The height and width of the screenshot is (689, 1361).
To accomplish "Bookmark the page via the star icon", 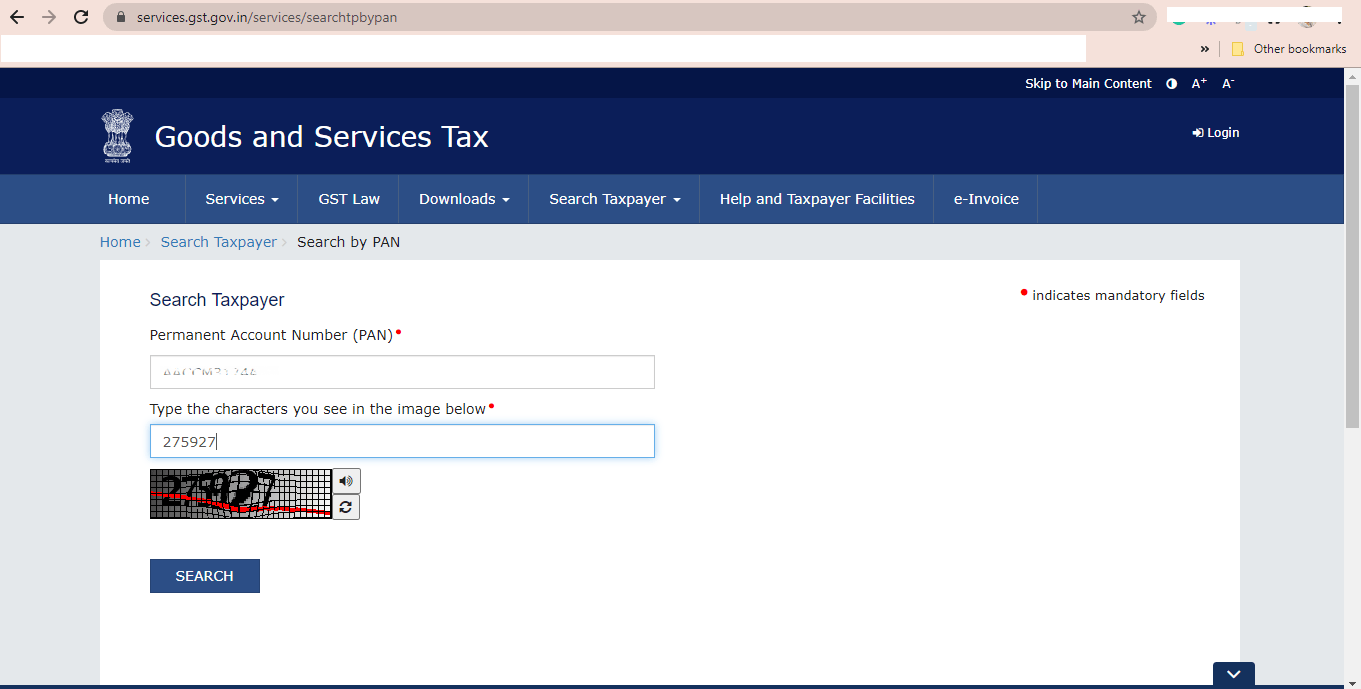I will pyautogui.click(x=1138, y=16).
